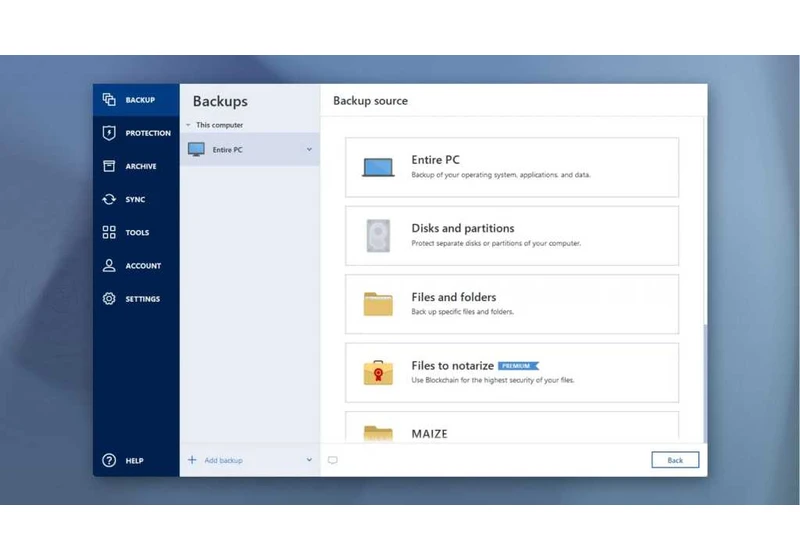Click the Tools grid icon
The width and height of the screenshot is (800, 560).
(109, 232)
